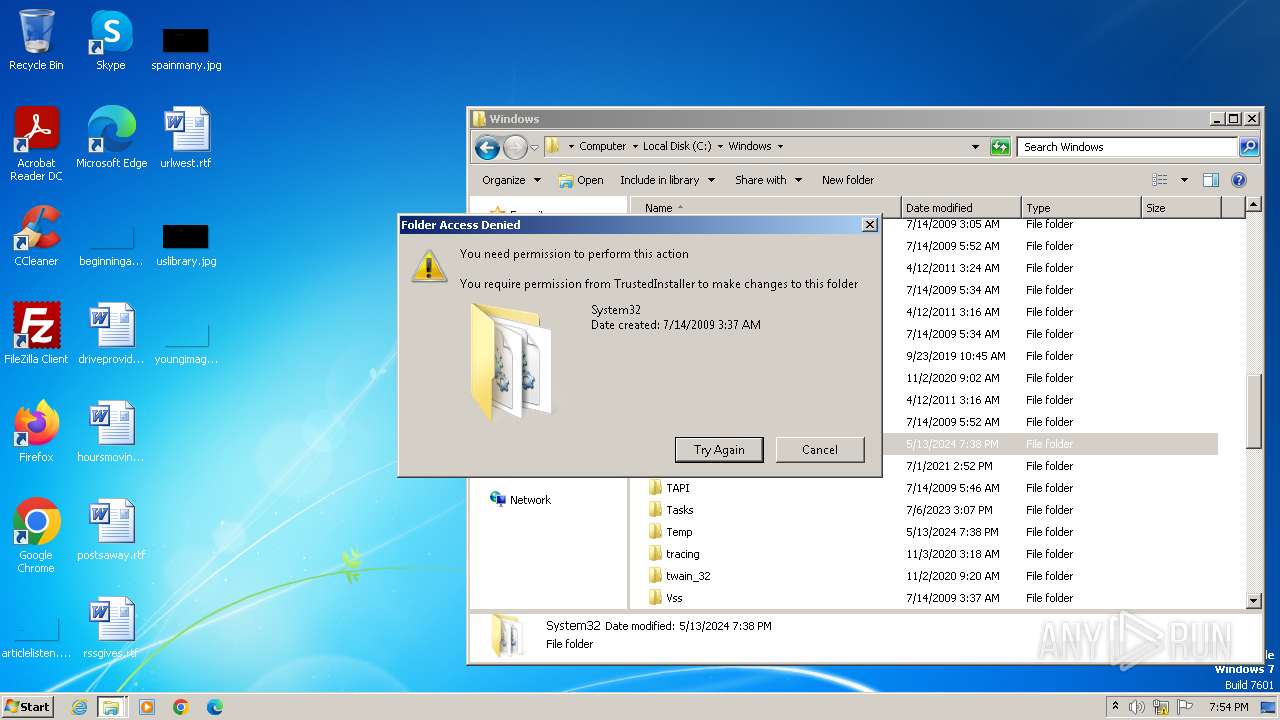
Task: Toggle the preview pane icon in Explorer
Action: pyautogui.click(x=1211, y=180)
